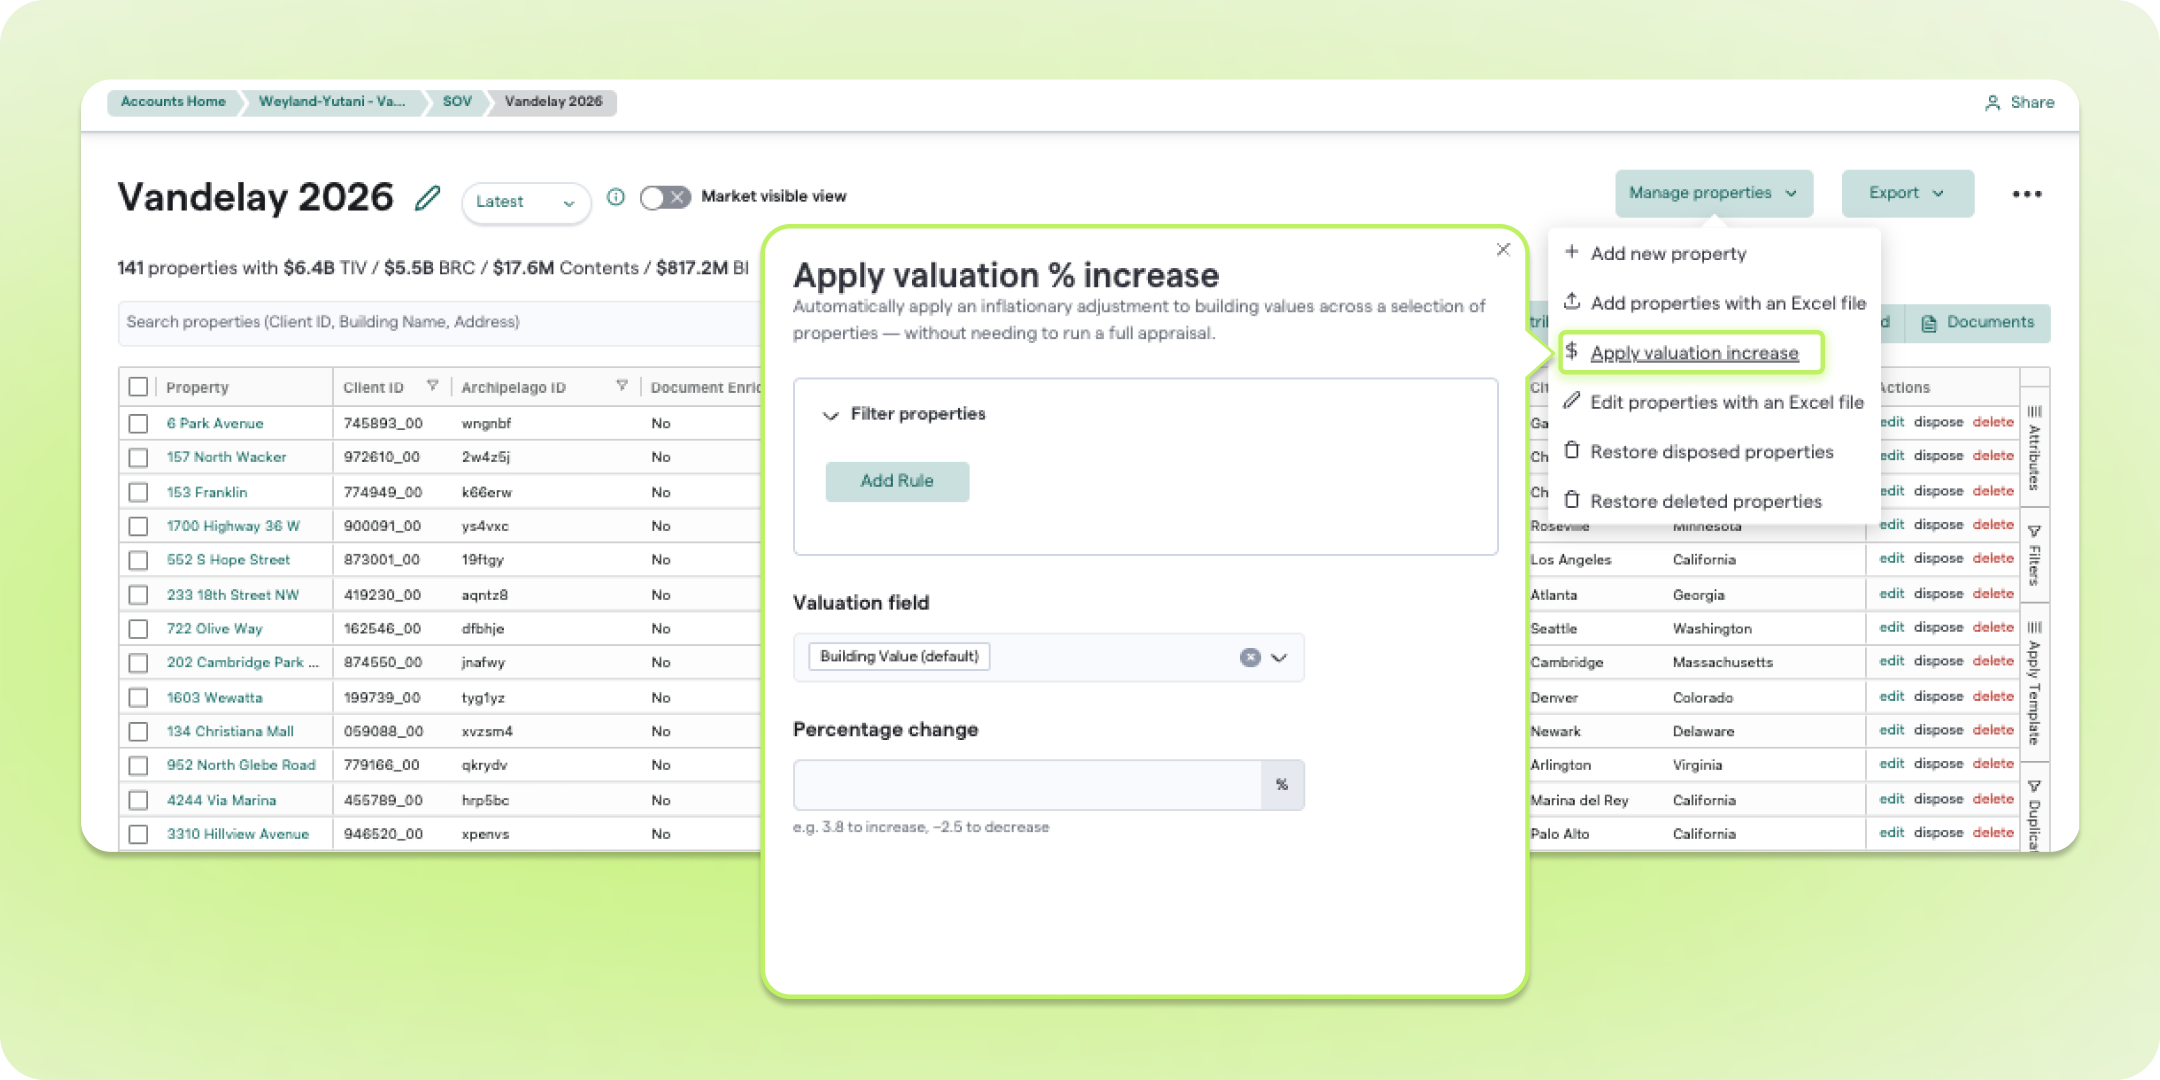Click Archipelago ID value k66erw
Screen dimensions: 2160x1080
coord(486,493)
